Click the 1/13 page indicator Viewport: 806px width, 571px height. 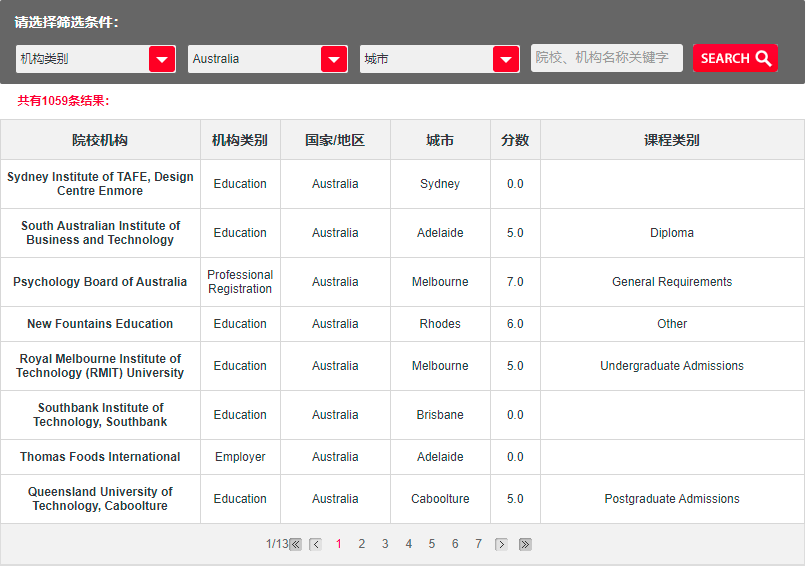point(277,544)
